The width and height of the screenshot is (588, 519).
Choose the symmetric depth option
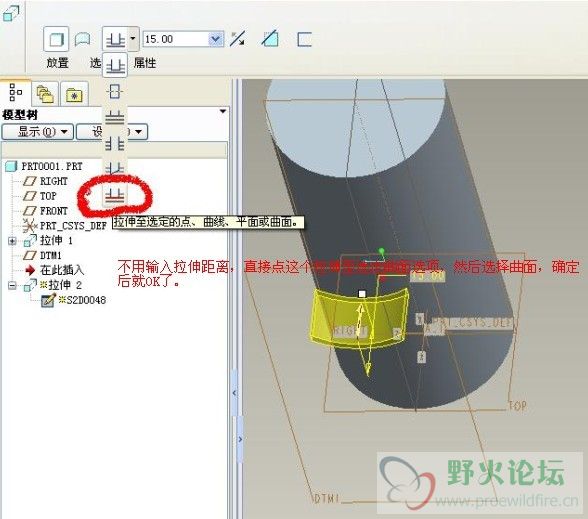coord(115,92)
